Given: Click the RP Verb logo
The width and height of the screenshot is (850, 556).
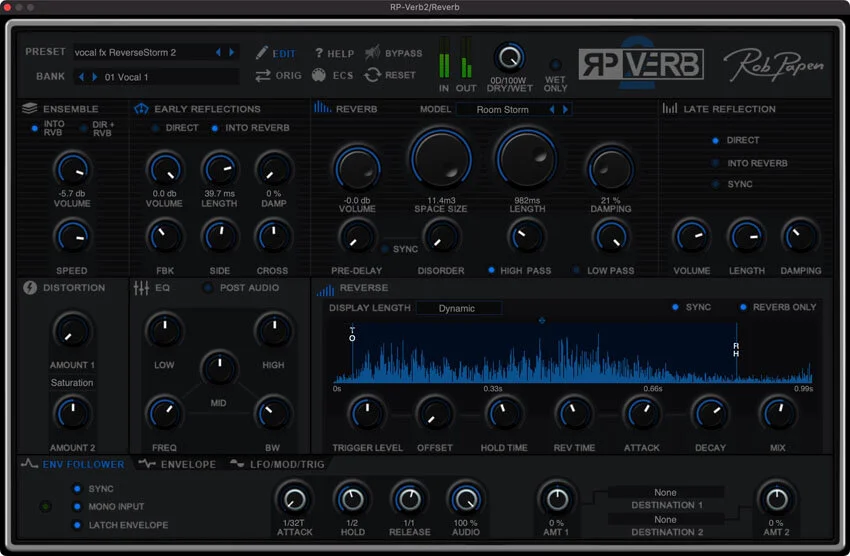Looking at the screenshot, I should click(641, 63).
